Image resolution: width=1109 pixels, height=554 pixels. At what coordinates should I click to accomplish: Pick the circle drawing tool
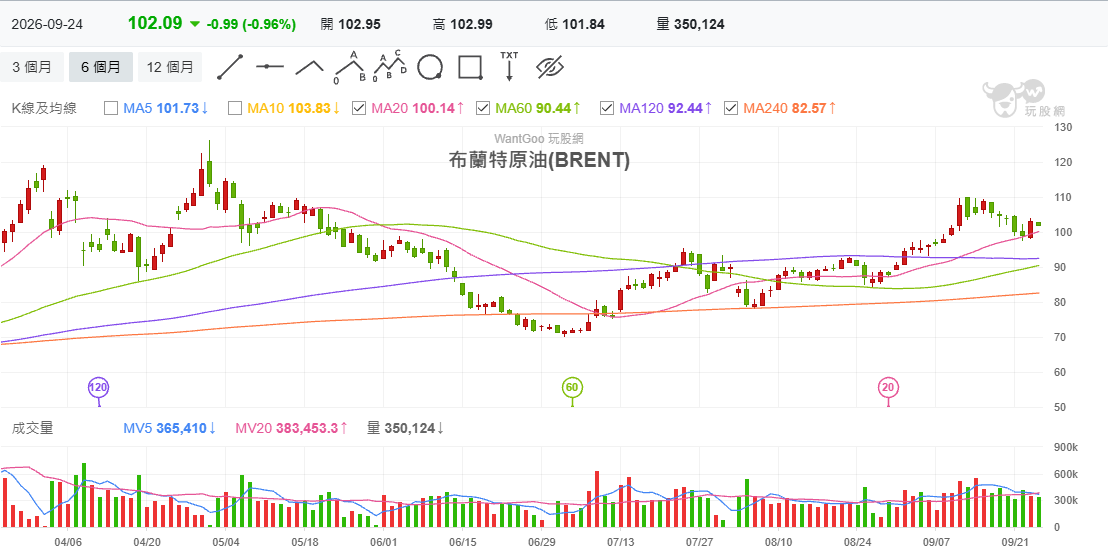(429, 67)
